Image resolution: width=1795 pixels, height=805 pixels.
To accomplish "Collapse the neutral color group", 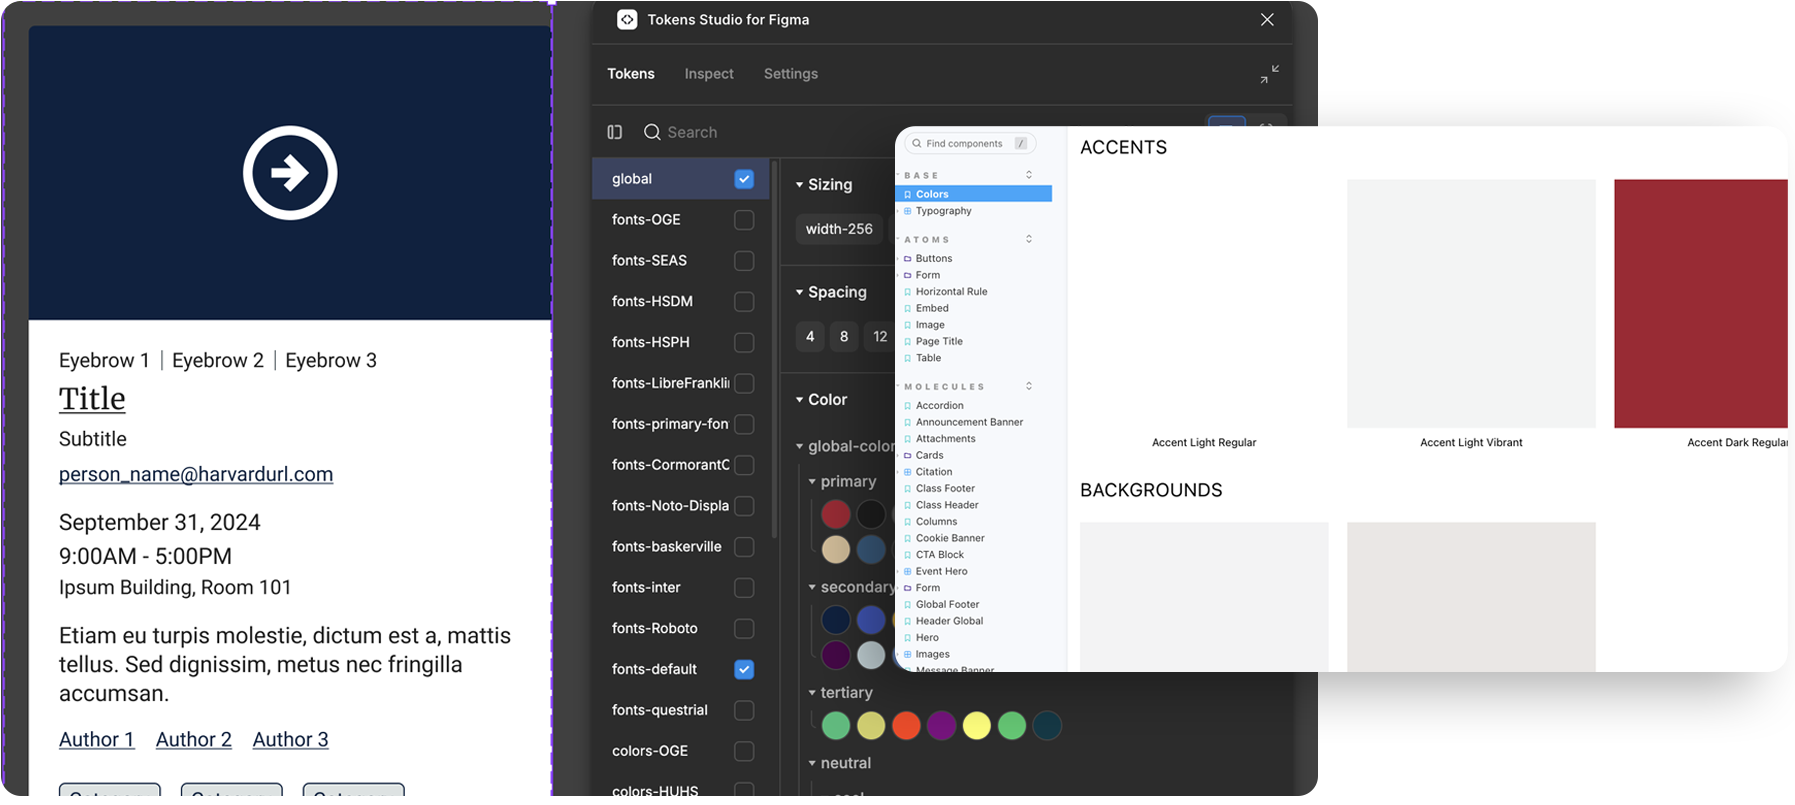I will tap(812, 764).
